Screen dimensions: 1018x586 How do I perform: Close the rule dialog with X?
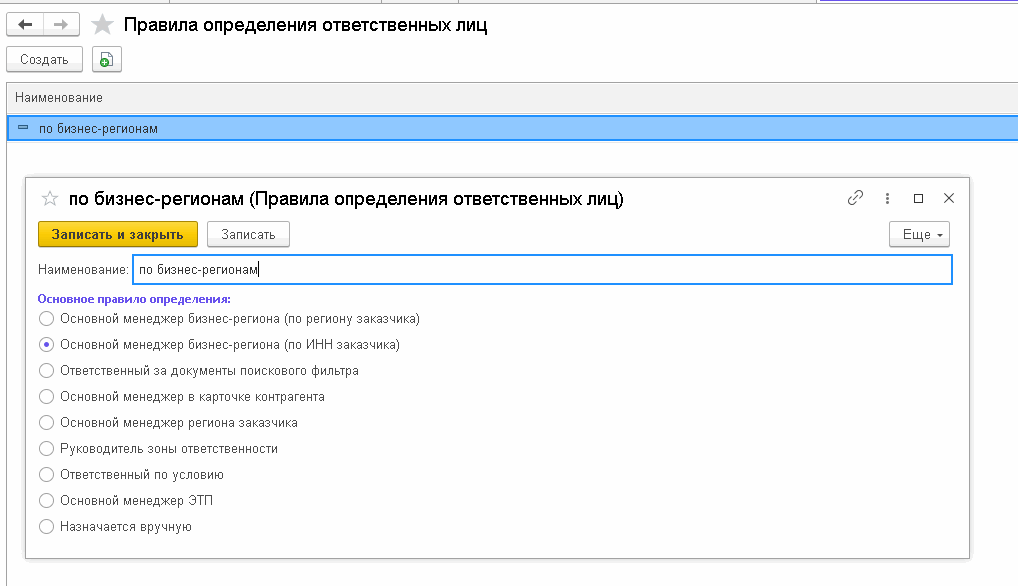pos(949,199)
